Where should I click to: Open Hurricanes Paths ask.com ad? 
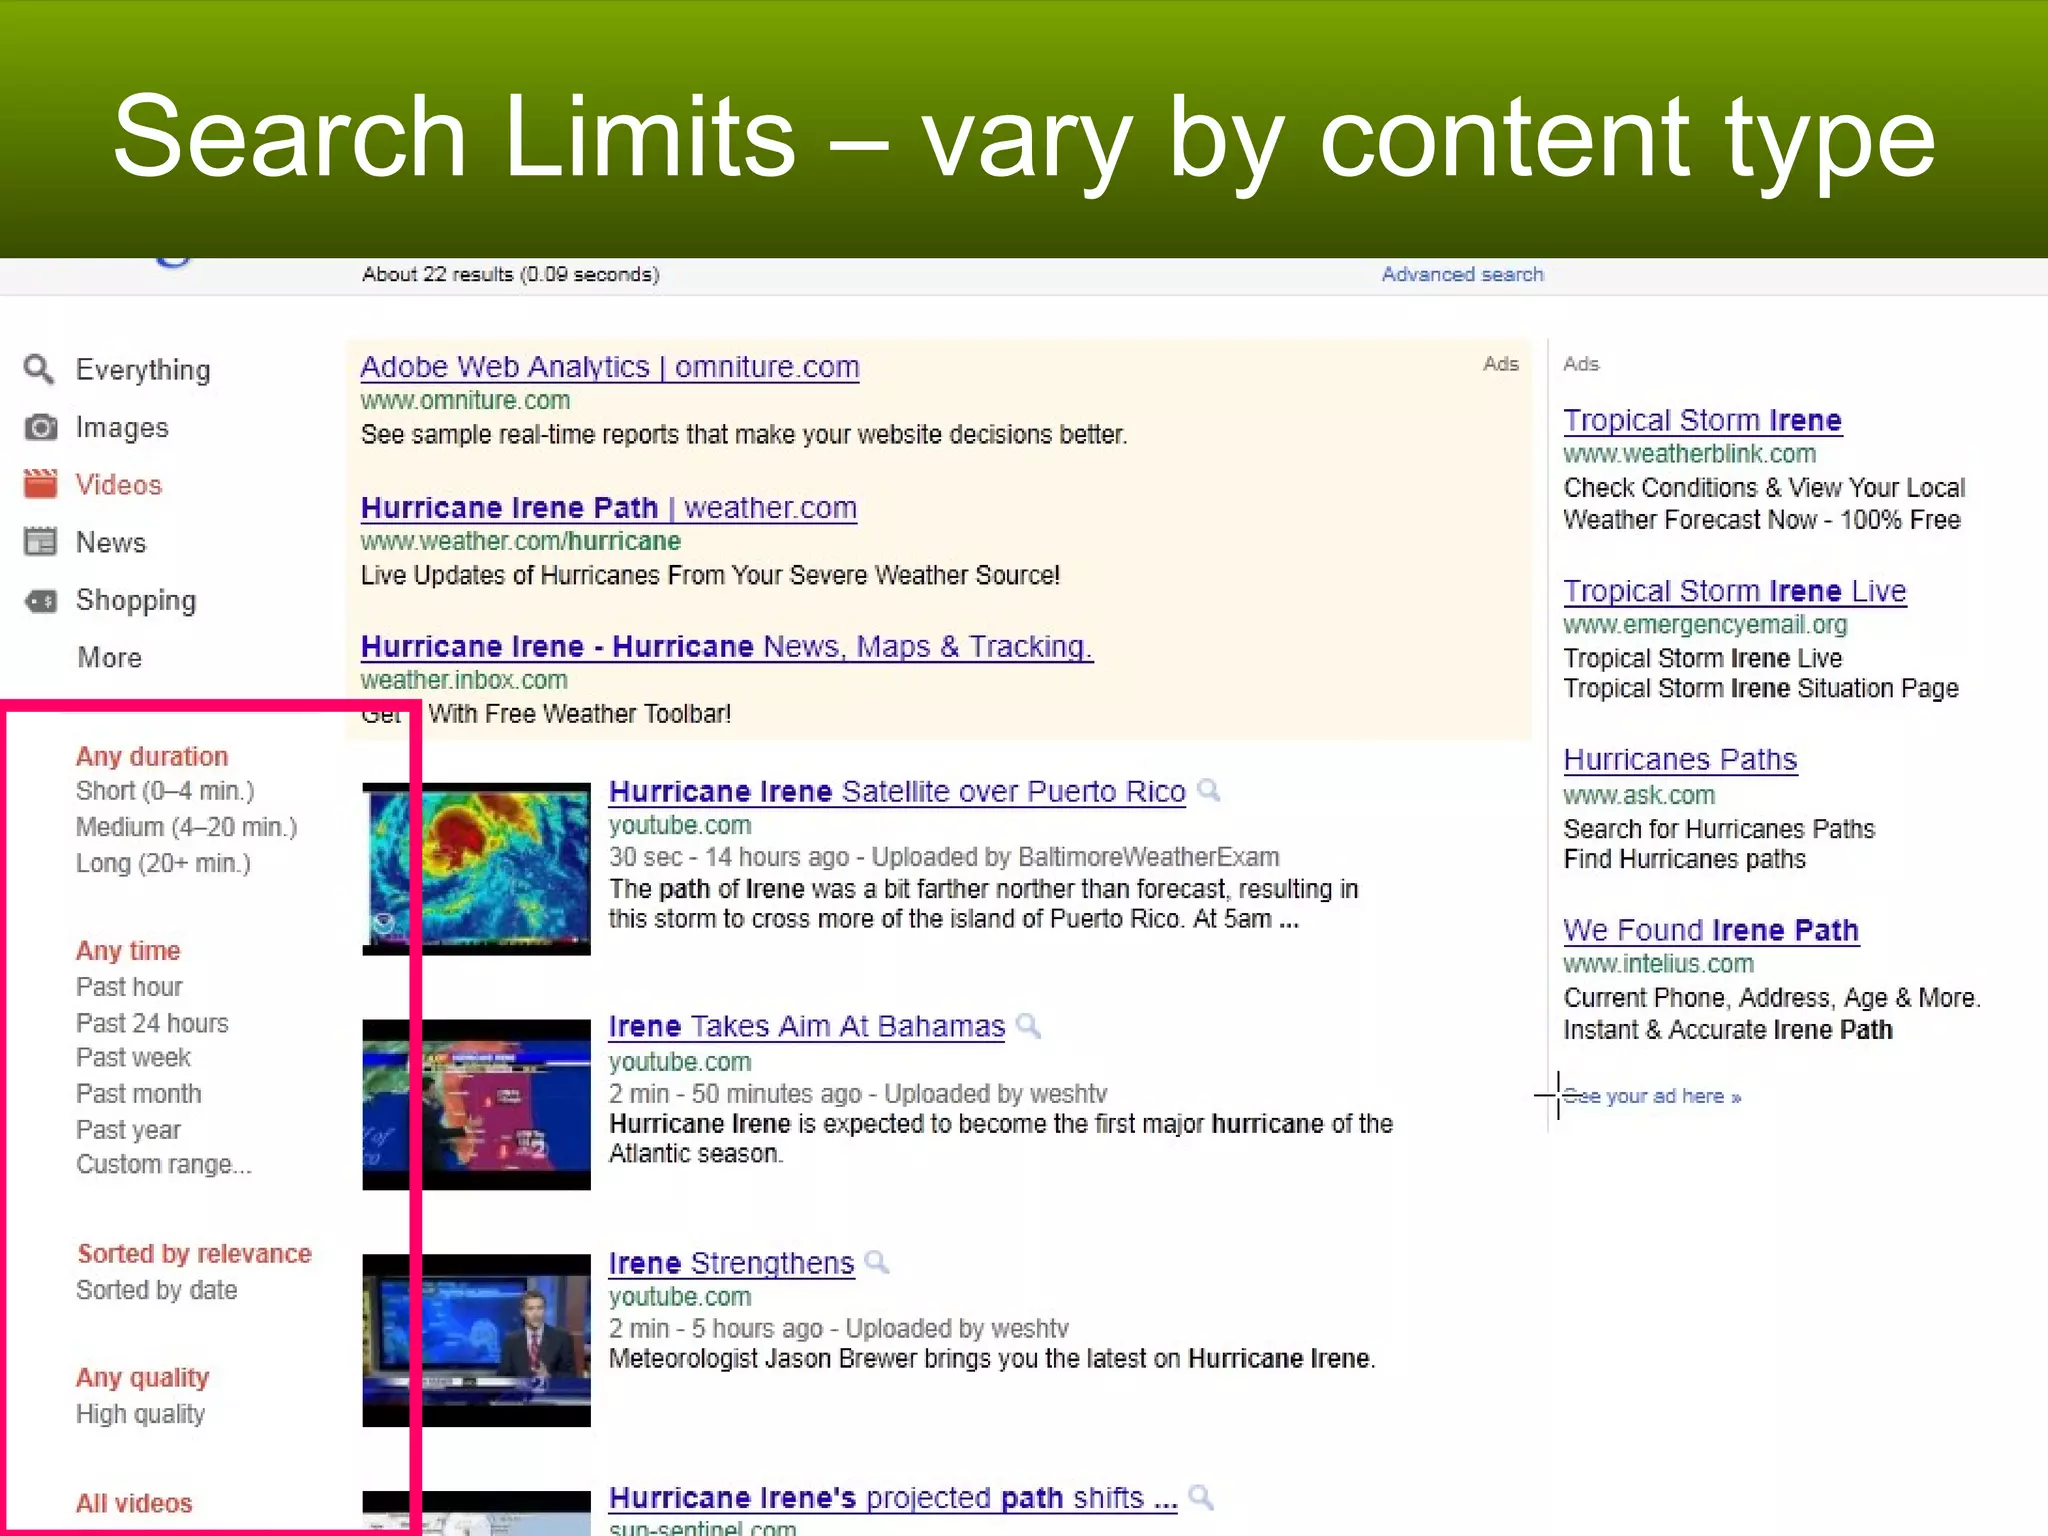[1680, 760]
